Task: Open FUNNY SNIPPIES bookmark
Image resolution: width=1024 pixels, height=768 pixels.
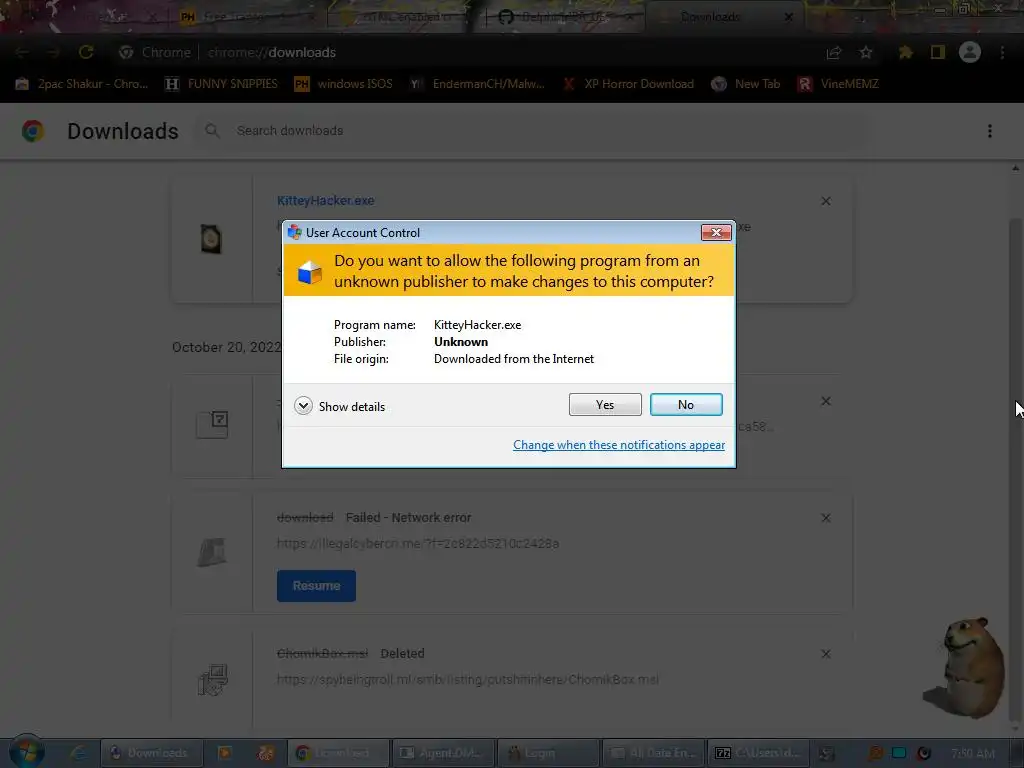Action: pyautogui.click(x=221, y=84)
